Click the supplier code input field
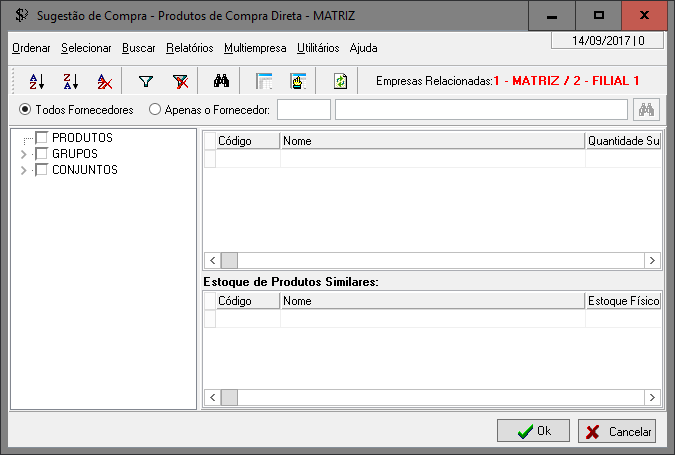Screen dimensions: 675x455 pyautogui.click(x=303, y=110)
